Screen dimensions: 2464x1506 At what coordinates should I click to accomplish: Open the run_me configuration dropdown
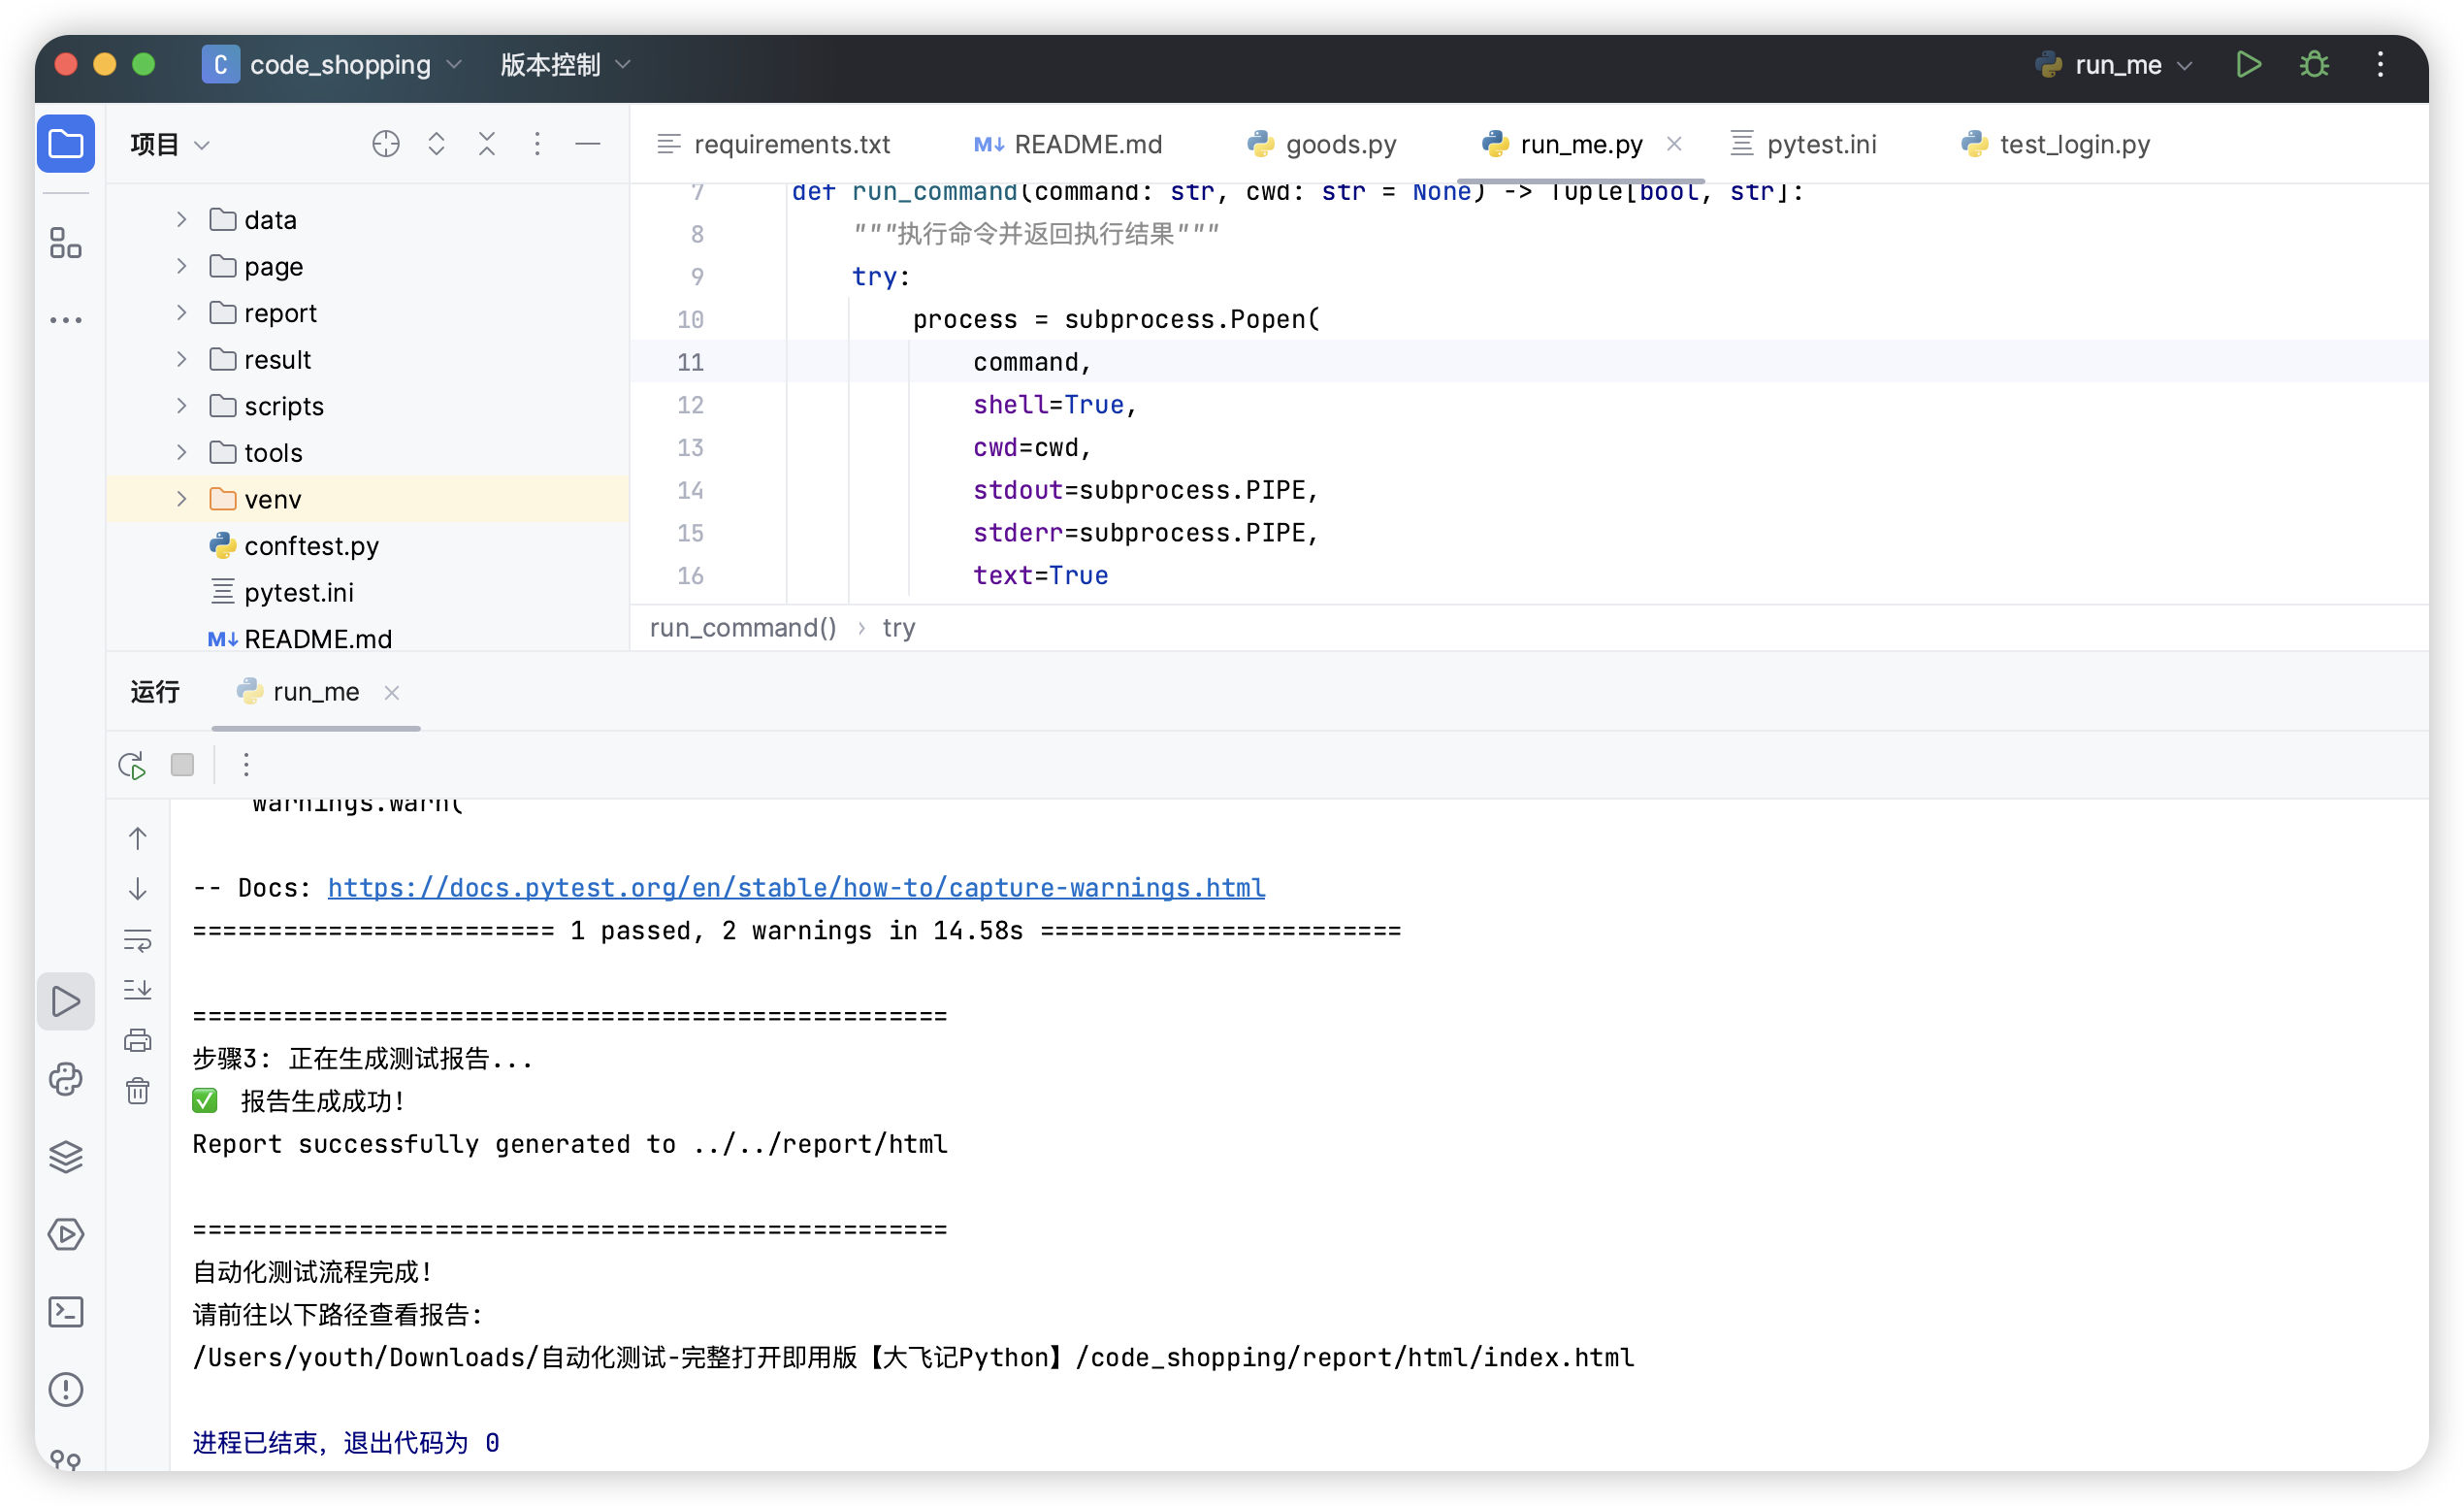[x=2116, y=65]
